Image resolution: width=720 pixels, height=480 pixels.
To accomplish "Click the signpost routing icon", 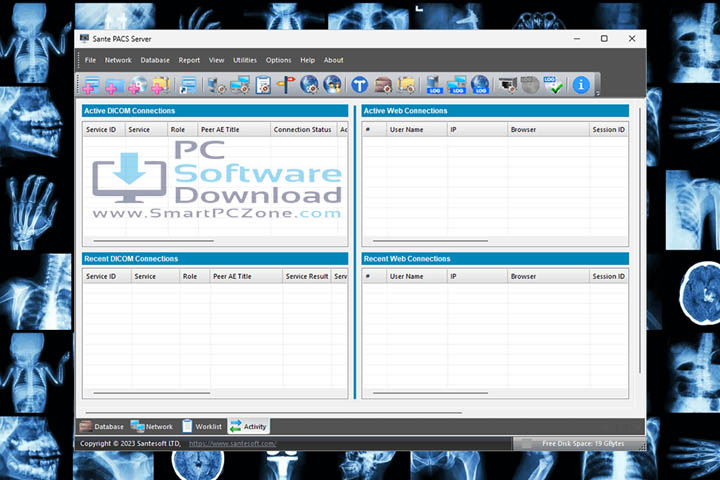I will click(x=286, y=85).
